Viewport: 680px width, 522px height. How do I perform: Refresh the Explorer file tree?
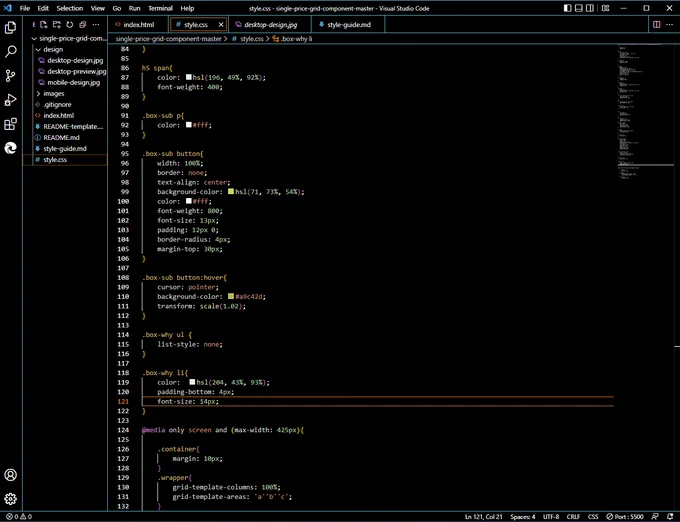coord(69,25)
